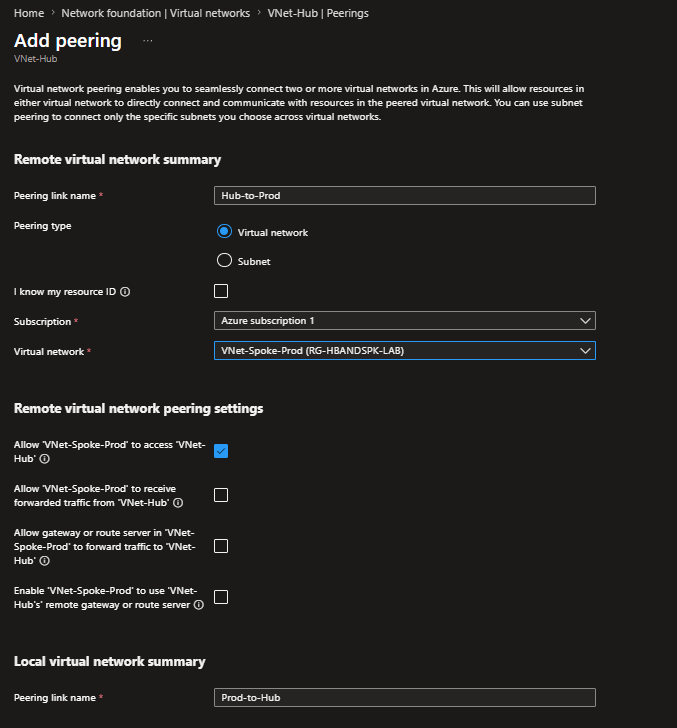The height and width of the screenshot is (728, 677).
Task: Enable receive forwarded traffic from VNet-Hub checkbox
Action: tap(221, 495)
